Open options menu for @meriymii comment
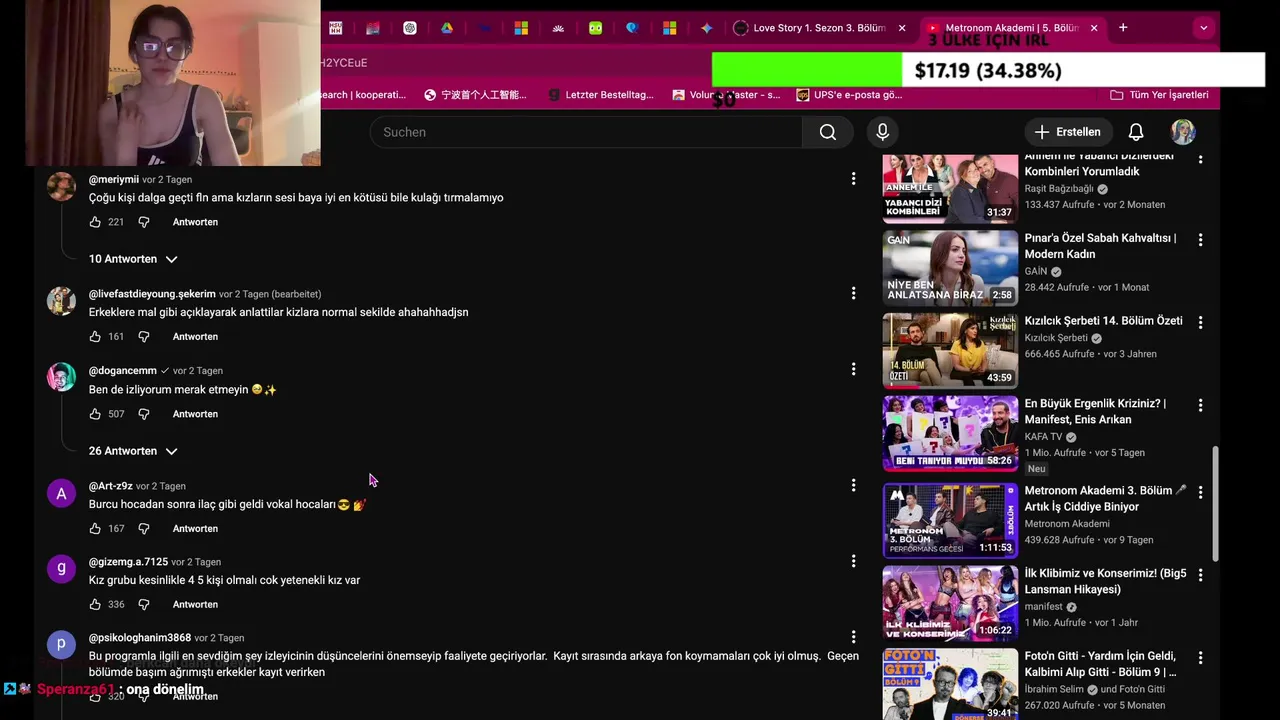Image resolution: width=1280 pixels, height=720 pixels. 853,179
